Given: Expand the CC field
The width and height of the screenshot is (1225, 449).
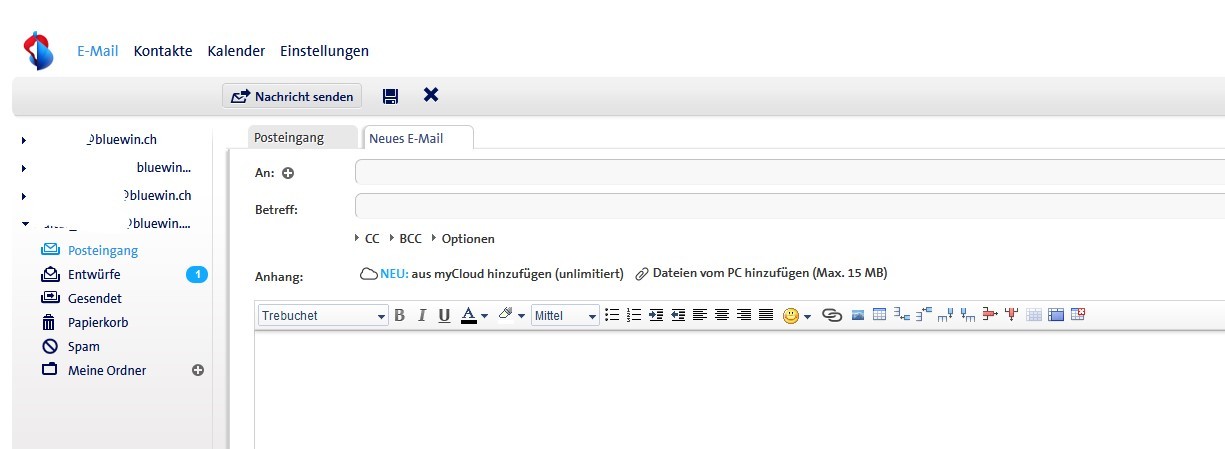Looking at the screenshot, I should 367,239.
